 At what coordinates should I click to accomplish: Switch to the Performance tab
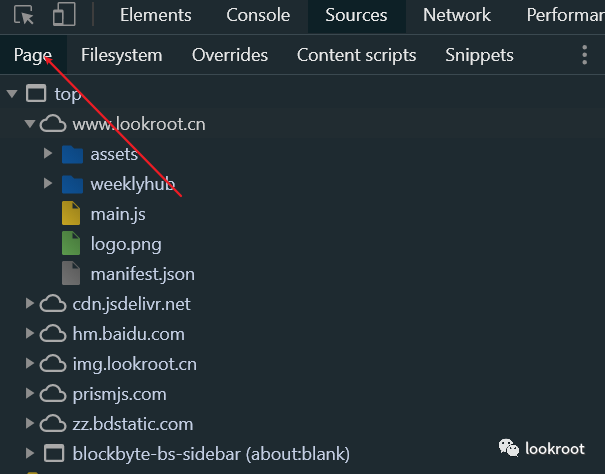(x=566, y=15)
